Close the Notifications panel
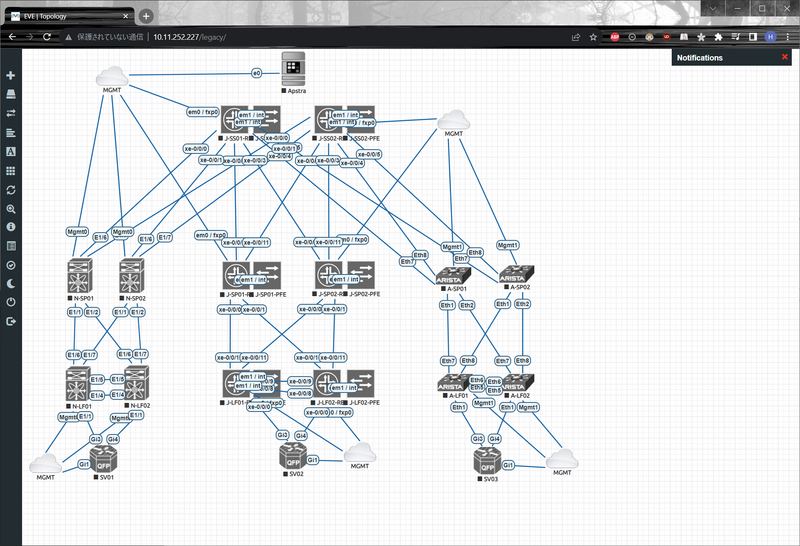The width and height of the screenshot is (800, 546). click(x=784, y=58)
